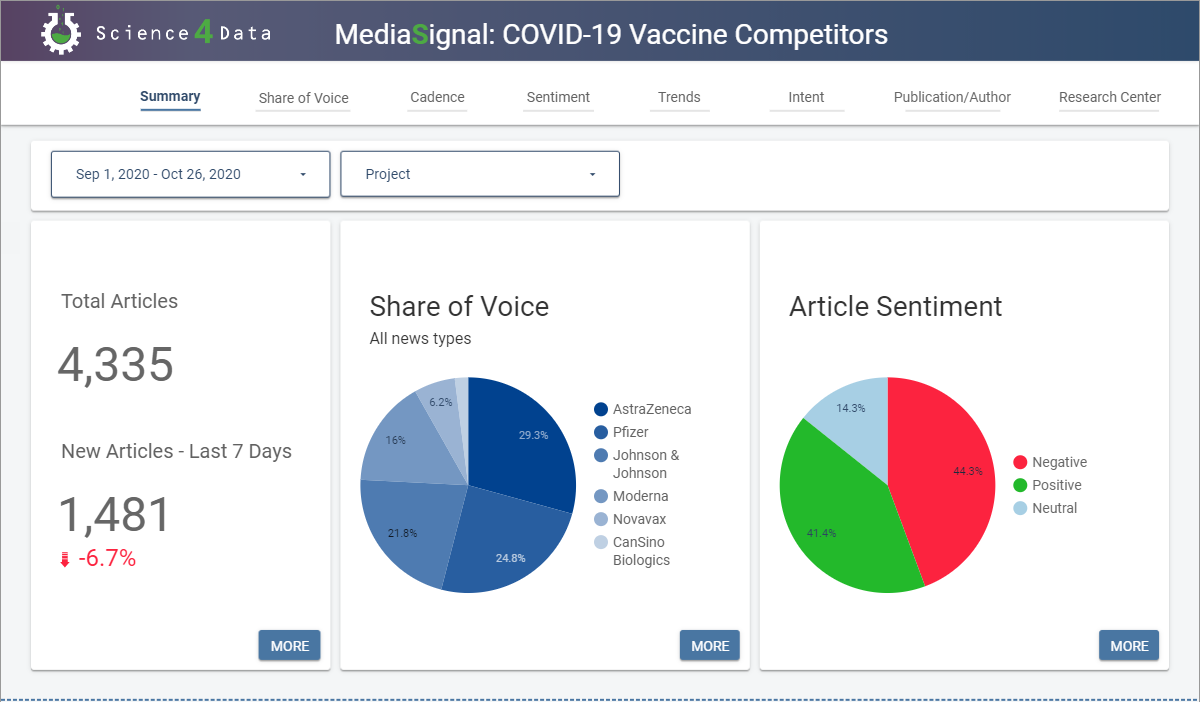Click the Pfizer legend color dot
Screen dimensions: 1200x702
click(x=601, y=432)
